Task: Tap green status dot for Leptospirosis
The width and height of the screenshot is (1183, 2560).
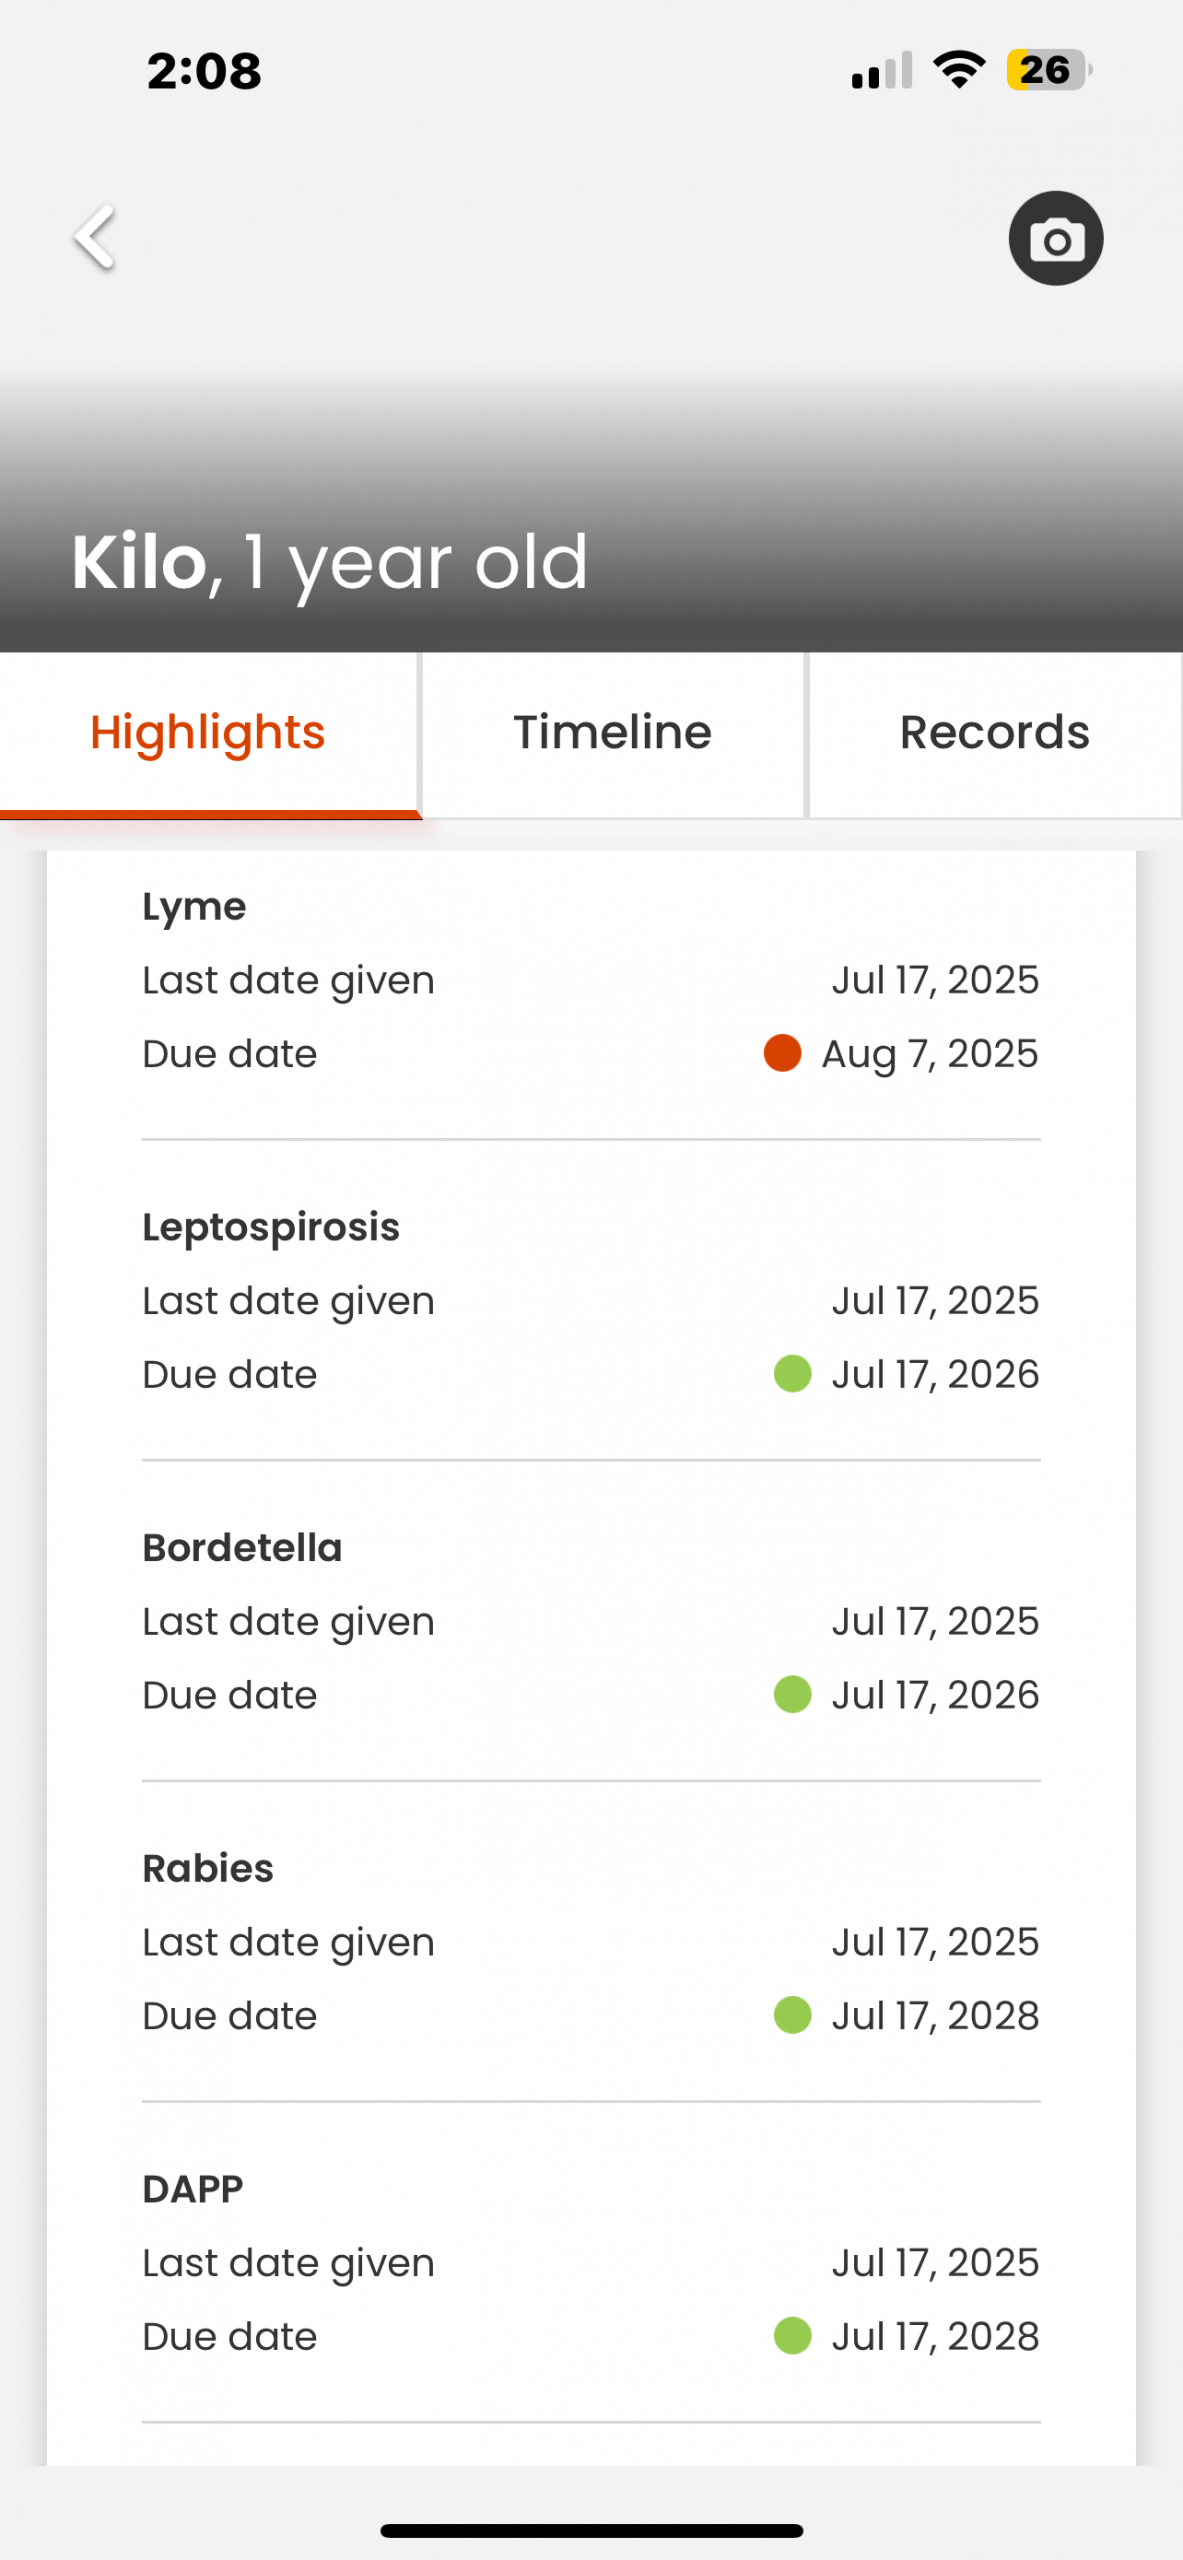Action: [x=792, y=1374]
